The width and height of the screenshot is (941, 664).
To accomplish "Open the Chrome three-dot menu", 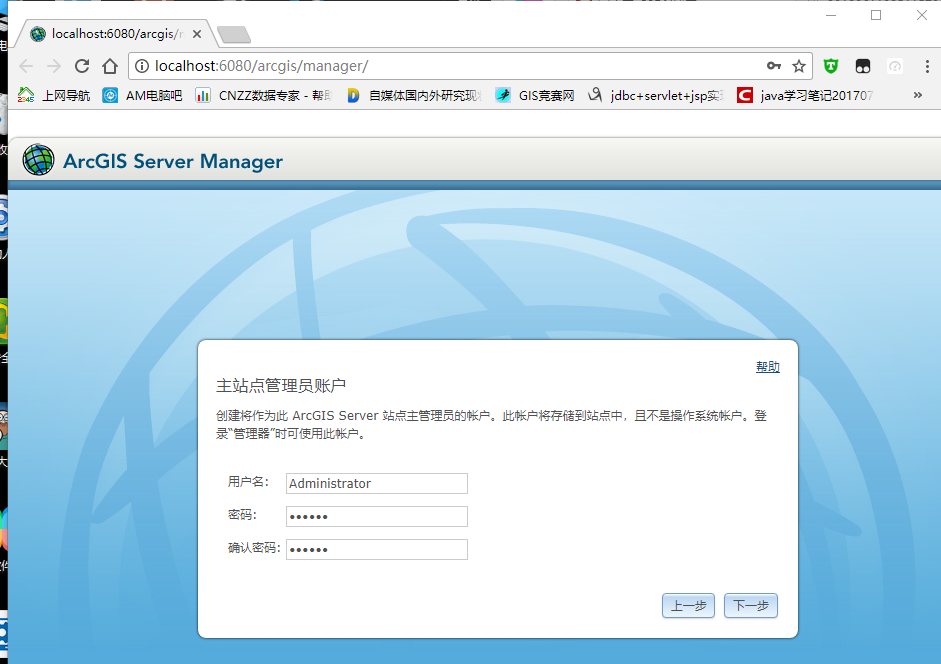I will pyautogui.click(x=927, y=66).
